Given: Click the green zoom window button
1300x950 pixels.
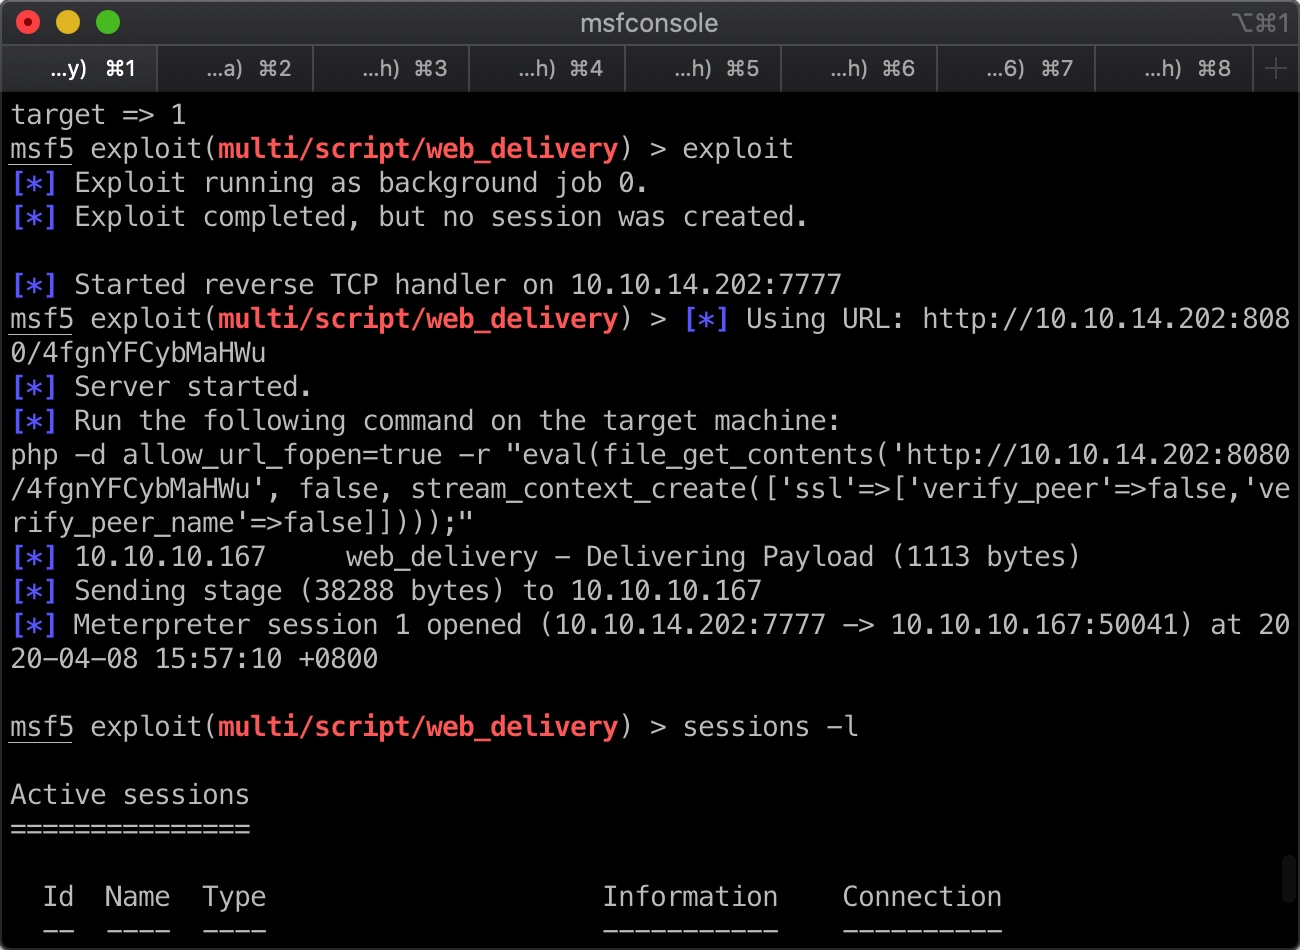Looking at the screenshot, I should tap(108, 22).
